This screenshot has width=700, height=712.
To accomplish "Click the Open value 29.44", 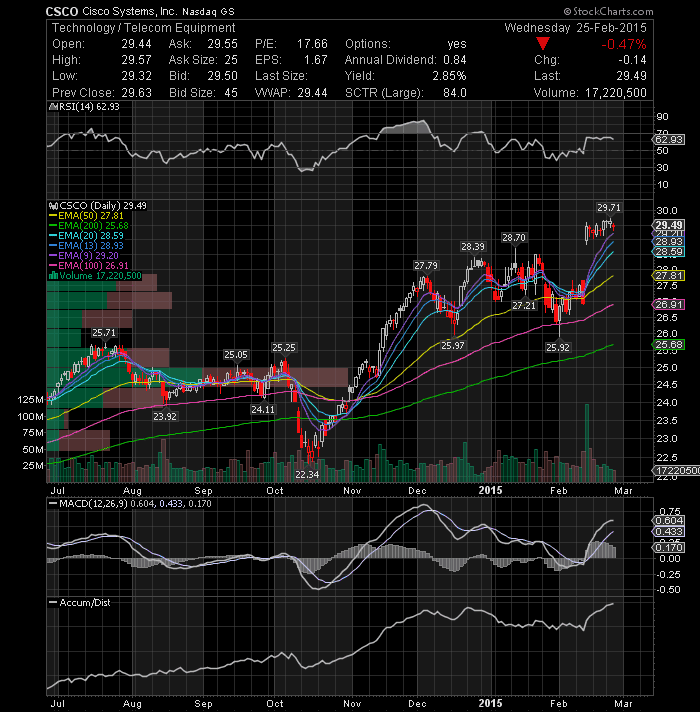I will [136, 44].
